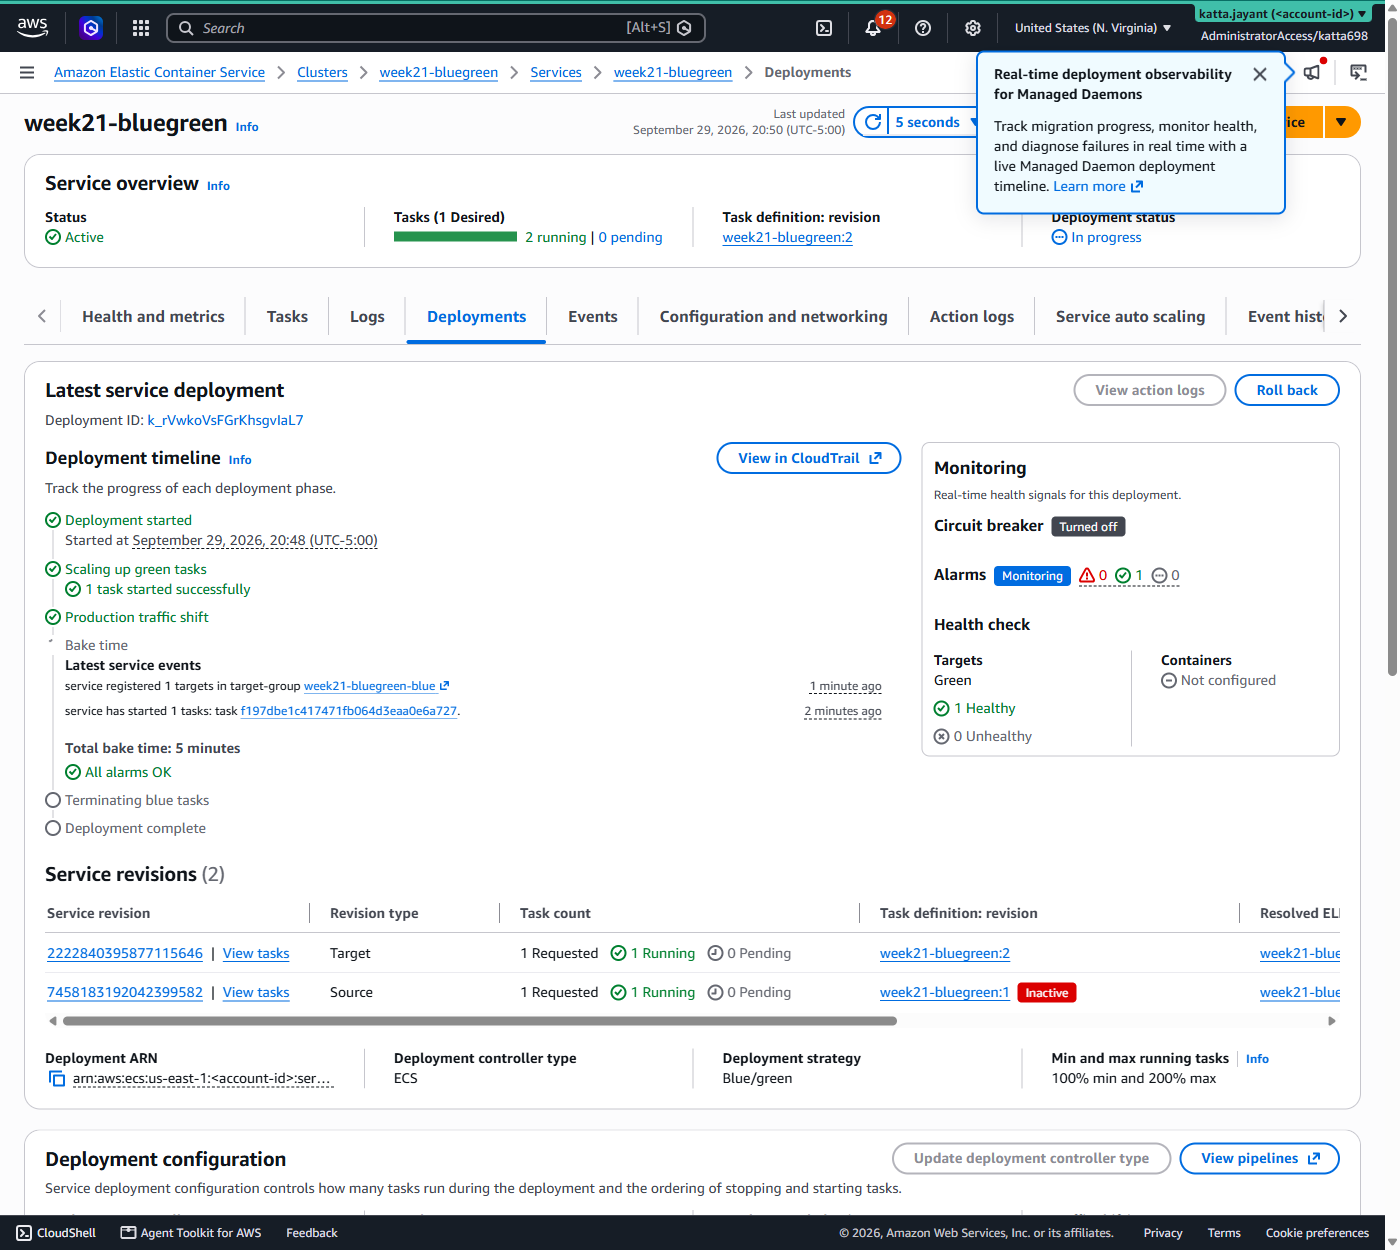Open the help question mark icon
Screen dimensions: 1400x1250
[923, 28]
